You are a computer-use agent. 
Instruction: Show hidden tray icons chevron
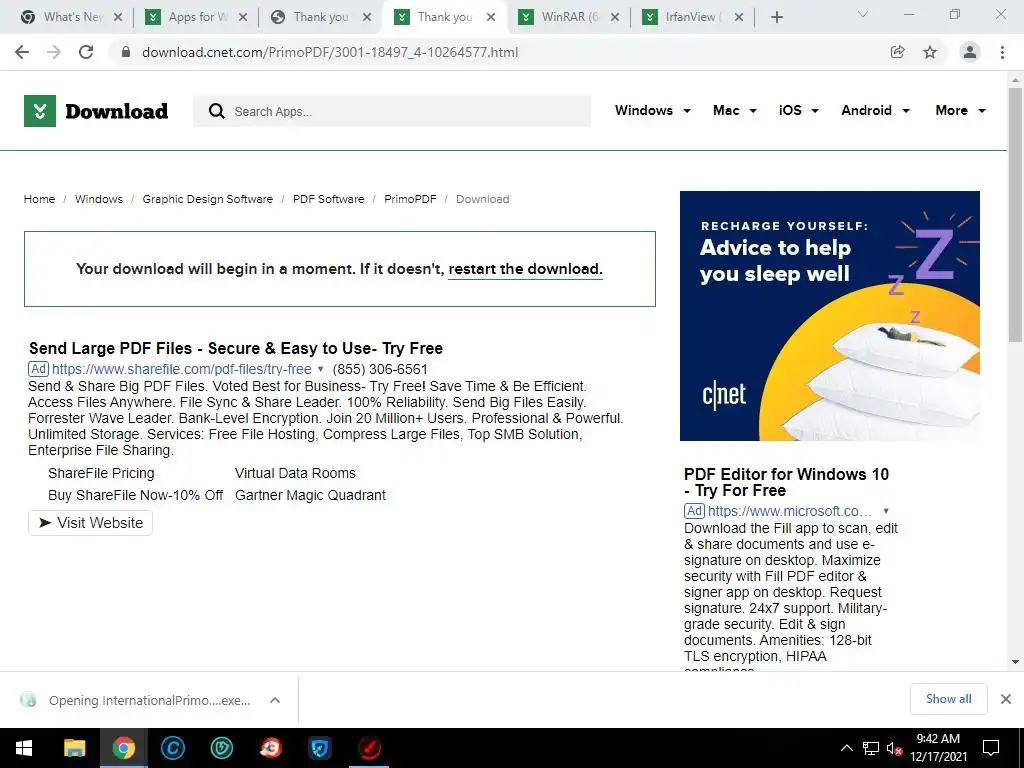(x=846, y=748)
